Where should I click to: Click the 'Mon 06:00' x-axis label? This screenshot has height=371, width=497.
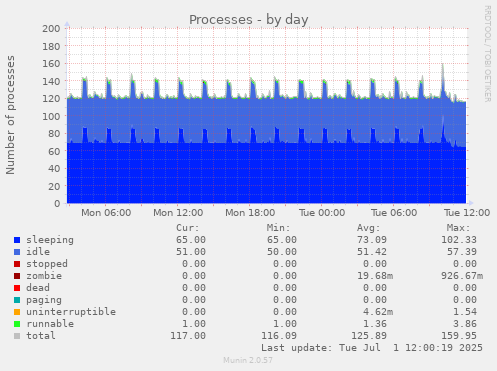106,213
